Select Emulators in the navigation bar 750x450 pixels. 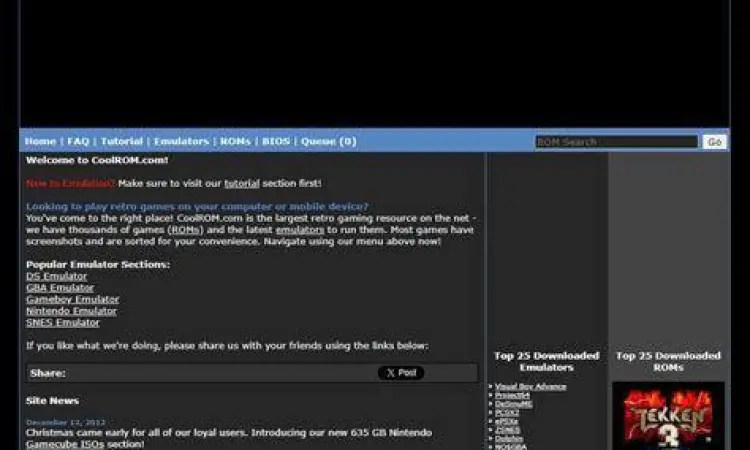[x=181, y=142]
